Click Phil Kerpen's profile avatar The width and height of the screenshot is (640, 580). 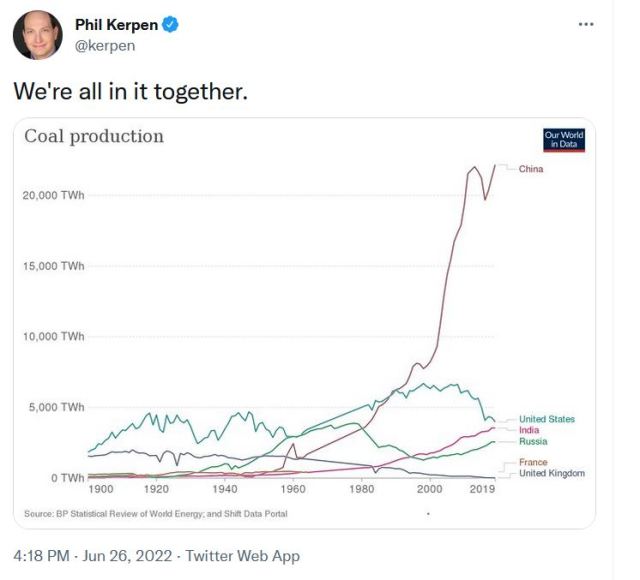(37, 36)
